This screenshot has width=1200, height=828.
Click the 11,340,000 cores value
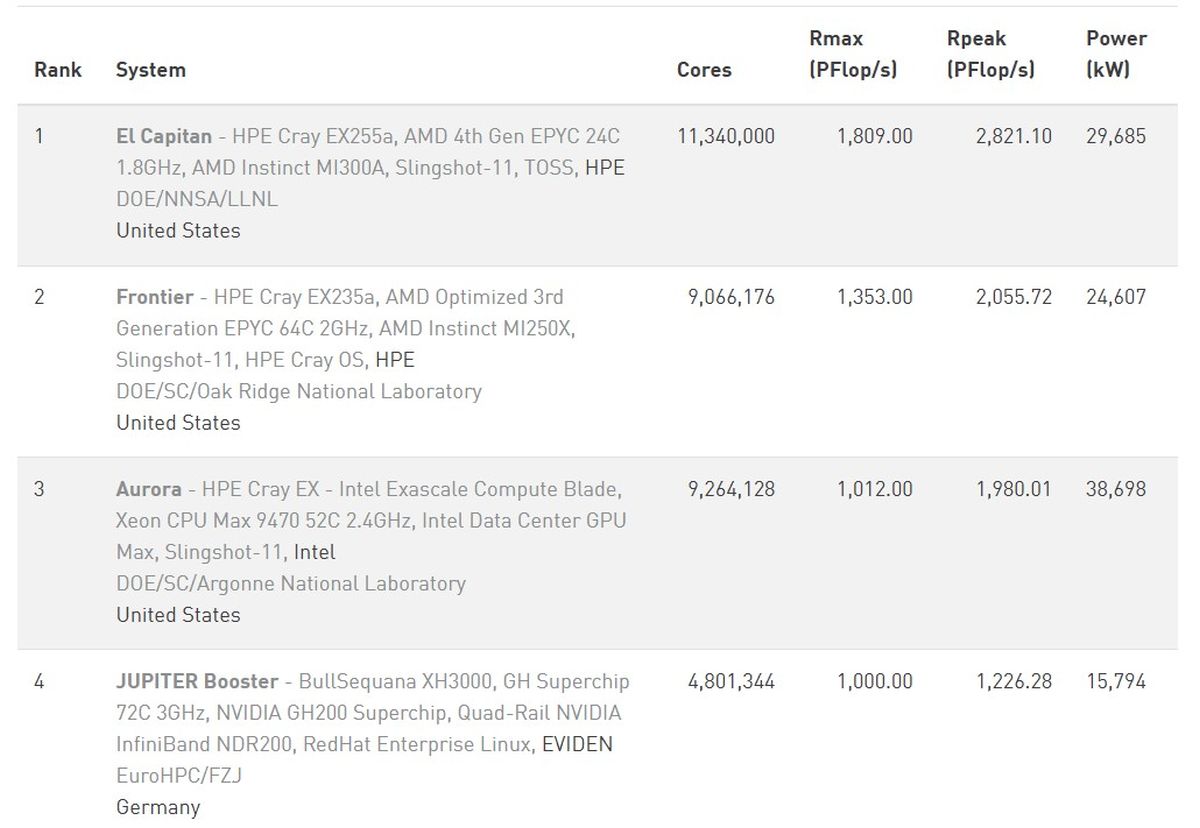726,136
